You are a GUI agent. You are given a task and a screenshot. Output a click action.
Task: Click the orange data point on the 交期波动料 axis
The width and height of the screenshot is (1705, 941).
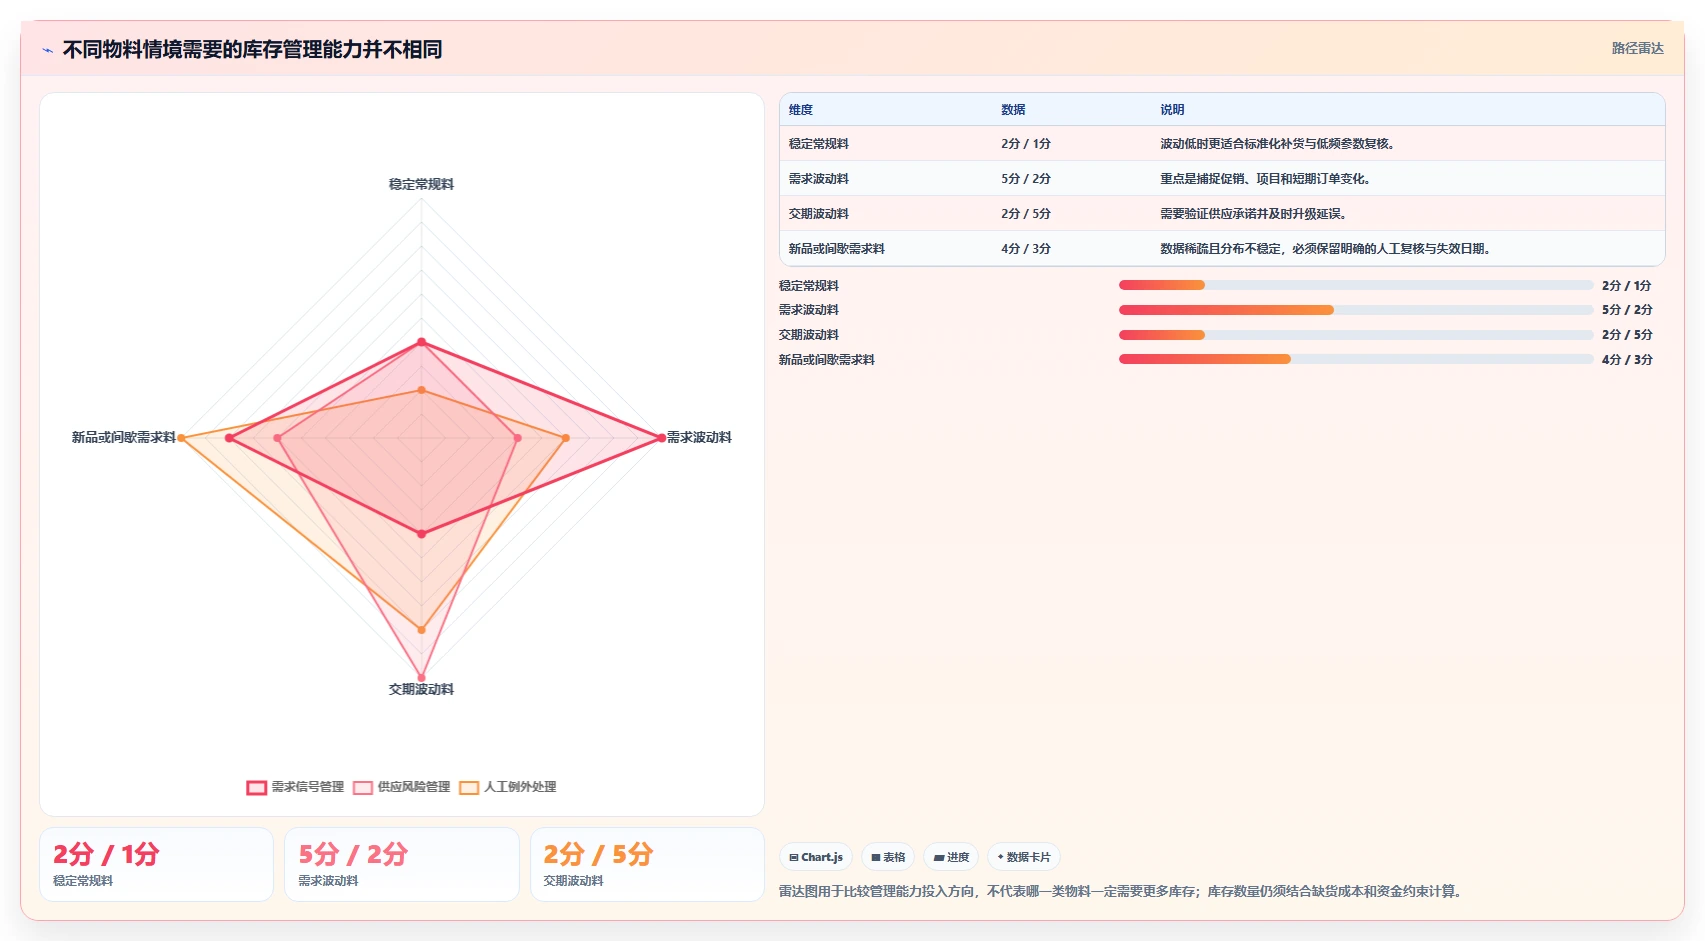pos(421,630)
